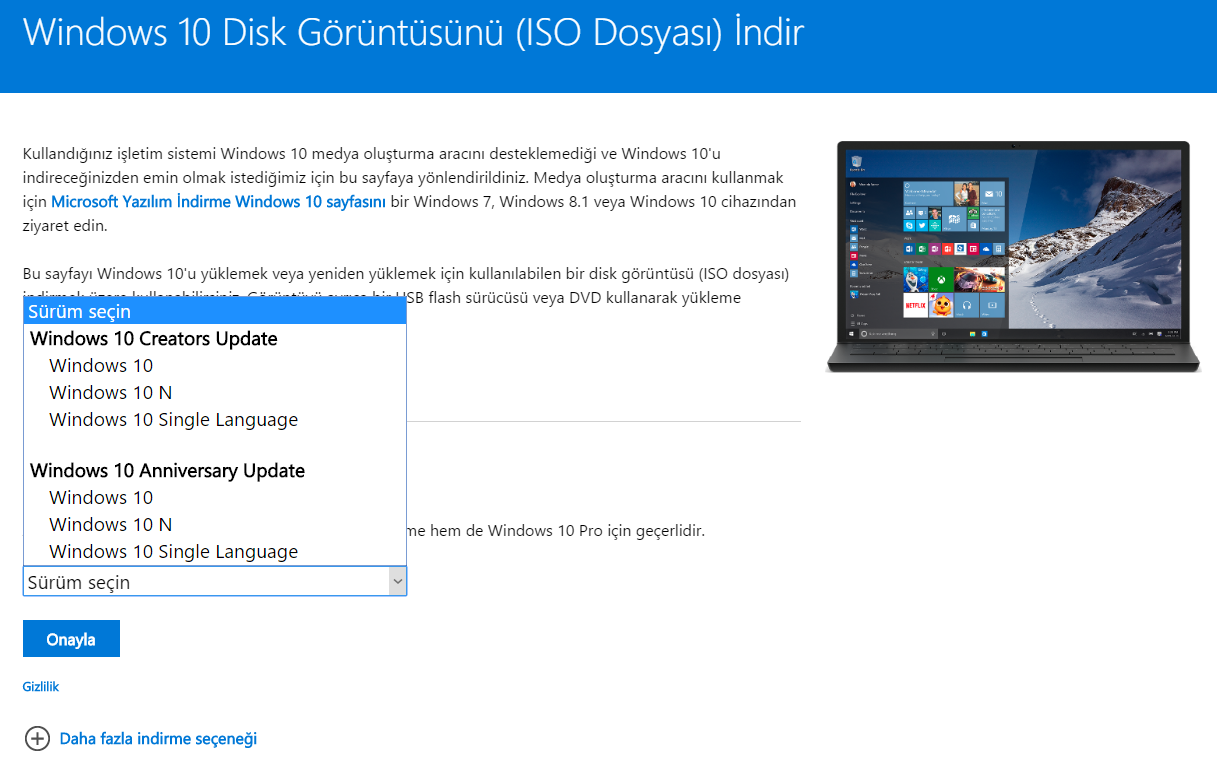The width and height of the screenshot is (1217, 760).
Task: Click the circled plus icon for more downloads
Action: [x=37, y=739]
